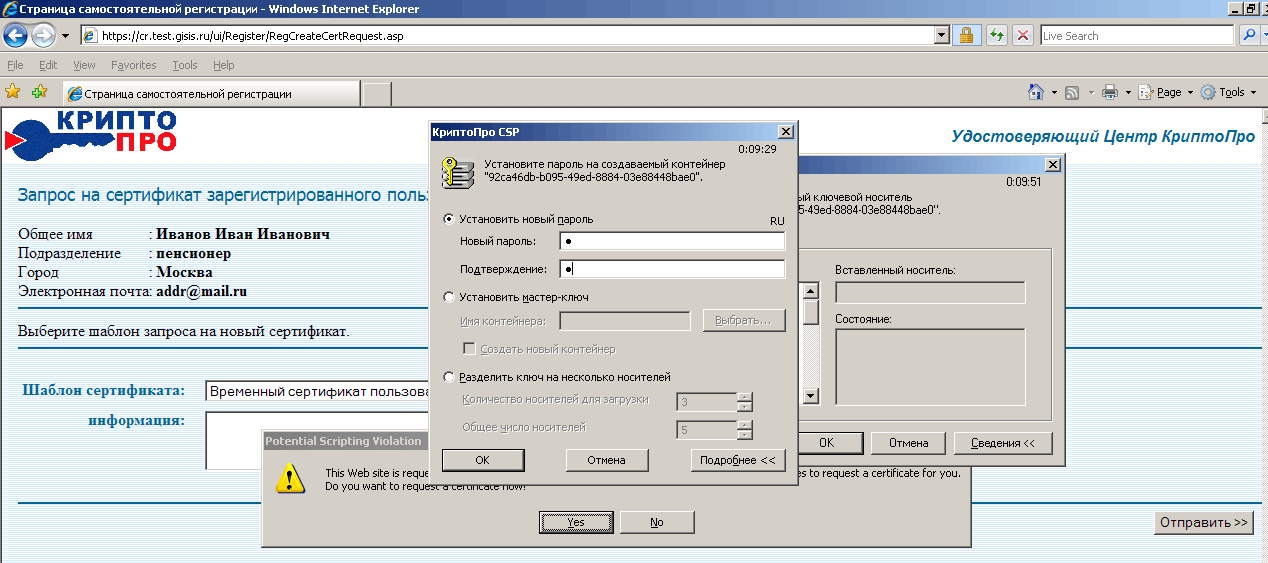Go to the Home page icon
1268x563 pixels.
pos(1037,92)
